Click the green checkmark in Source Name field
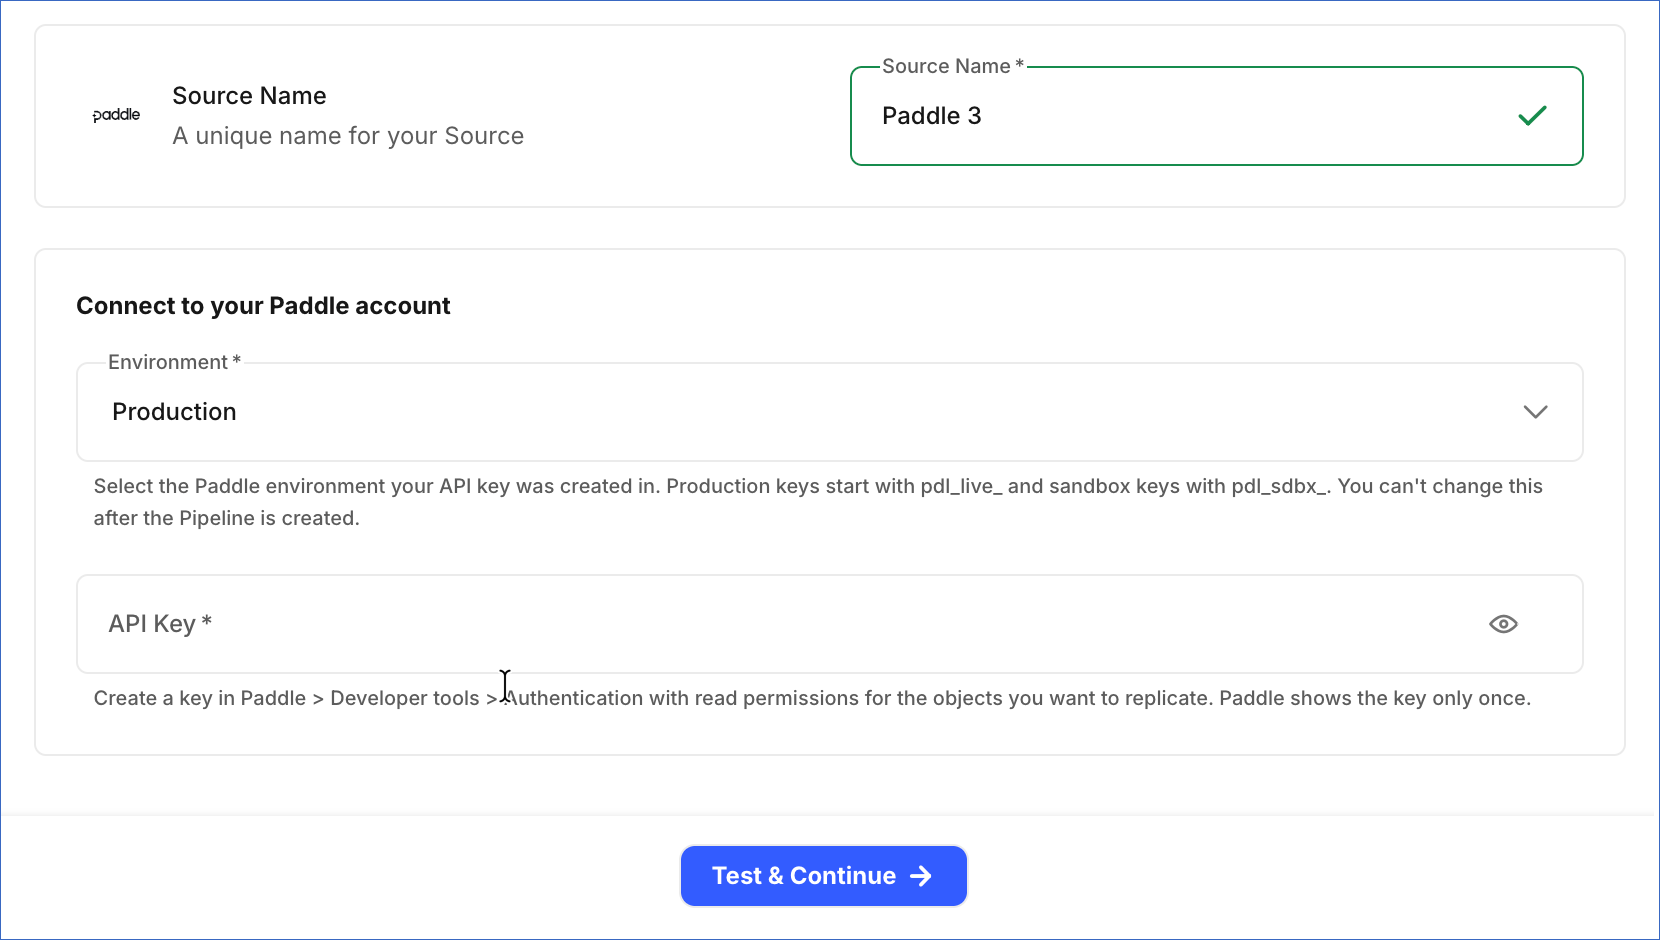 1532,116
